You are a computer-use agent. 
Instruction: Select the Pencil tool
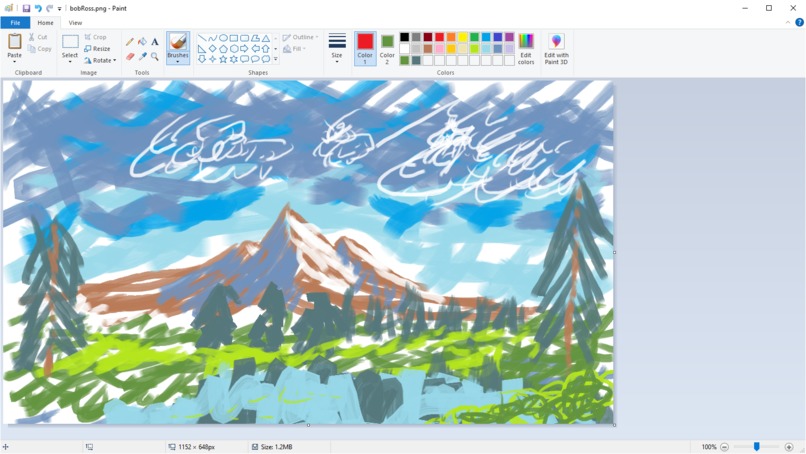(130, 42)
